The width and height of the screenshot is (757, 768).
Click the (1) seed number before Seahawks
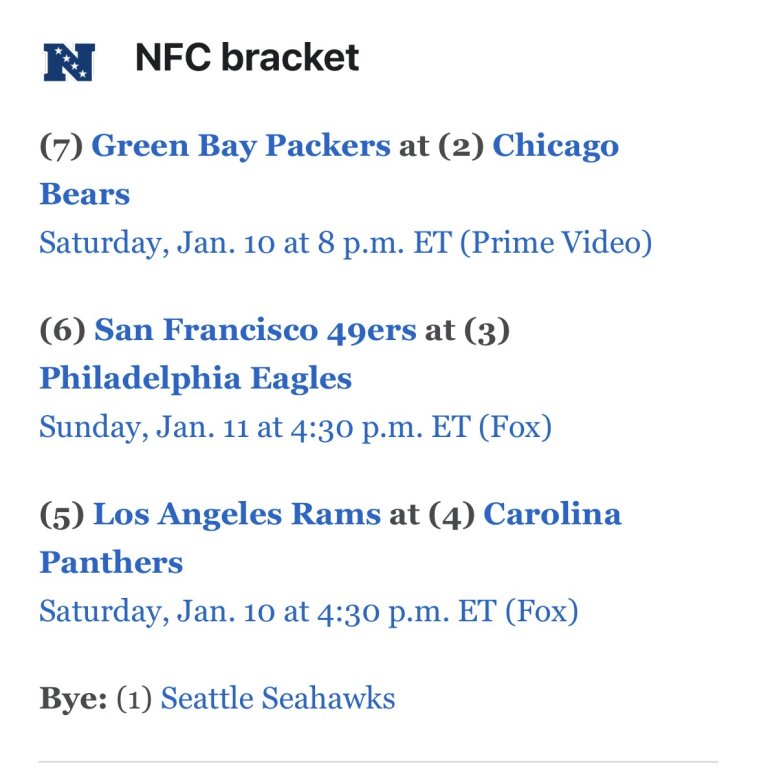tap(134, 698)
